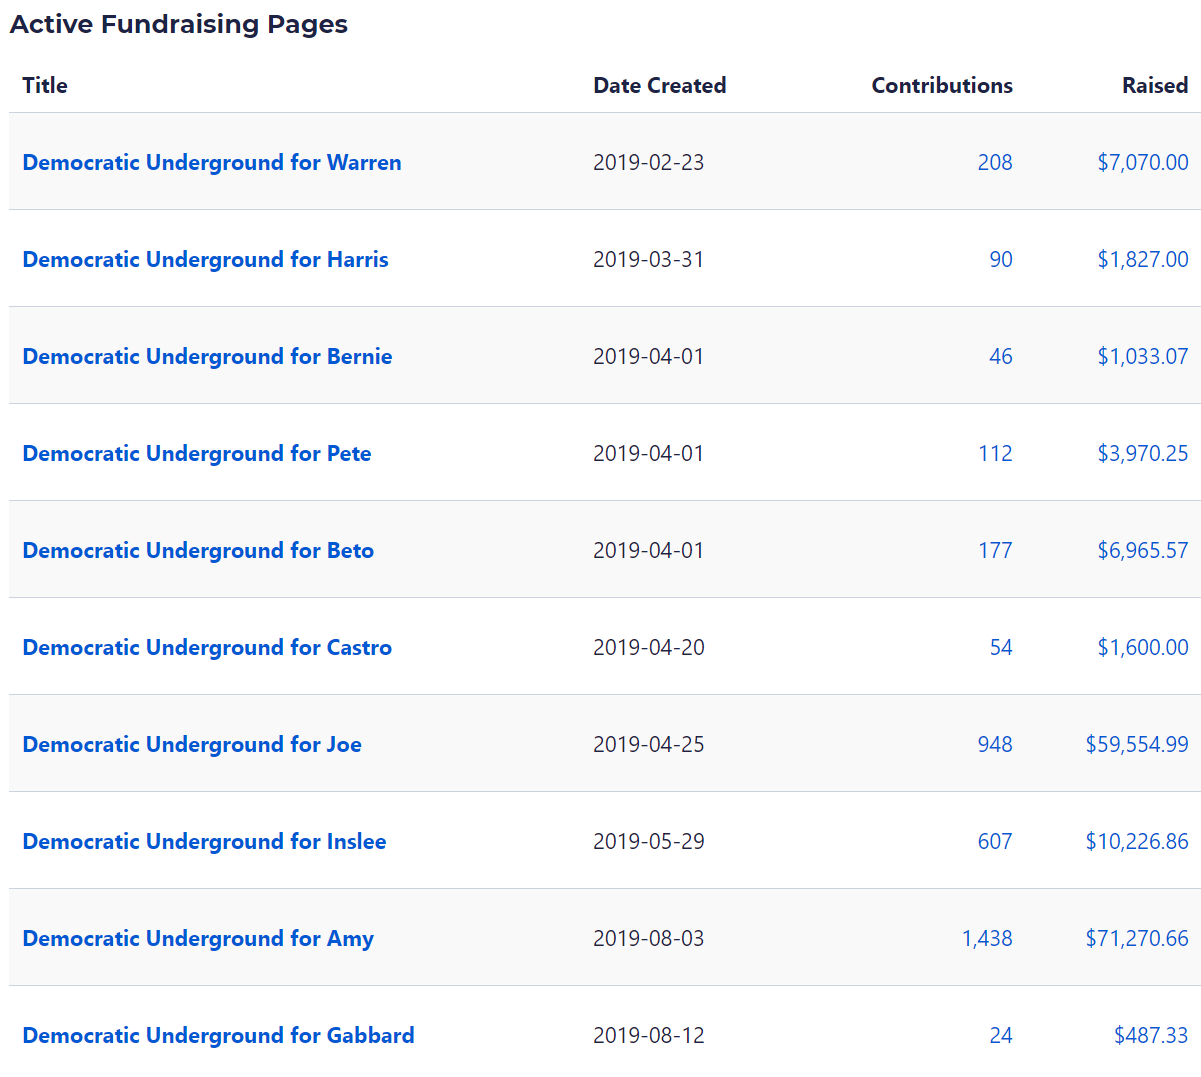This screenshot has width=1201, height=1077.
Task: Open Democratic Underground for Gabbard page
Action: click(x=218, y=1035)
